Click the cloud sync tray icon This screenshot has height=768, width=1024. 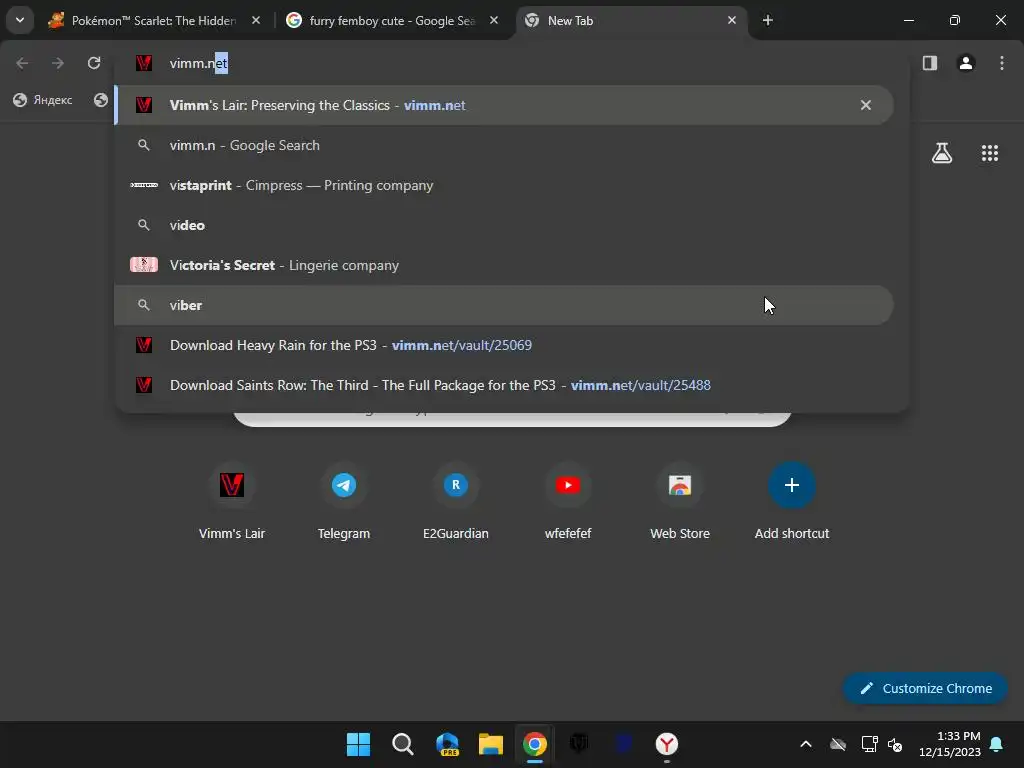838,744
